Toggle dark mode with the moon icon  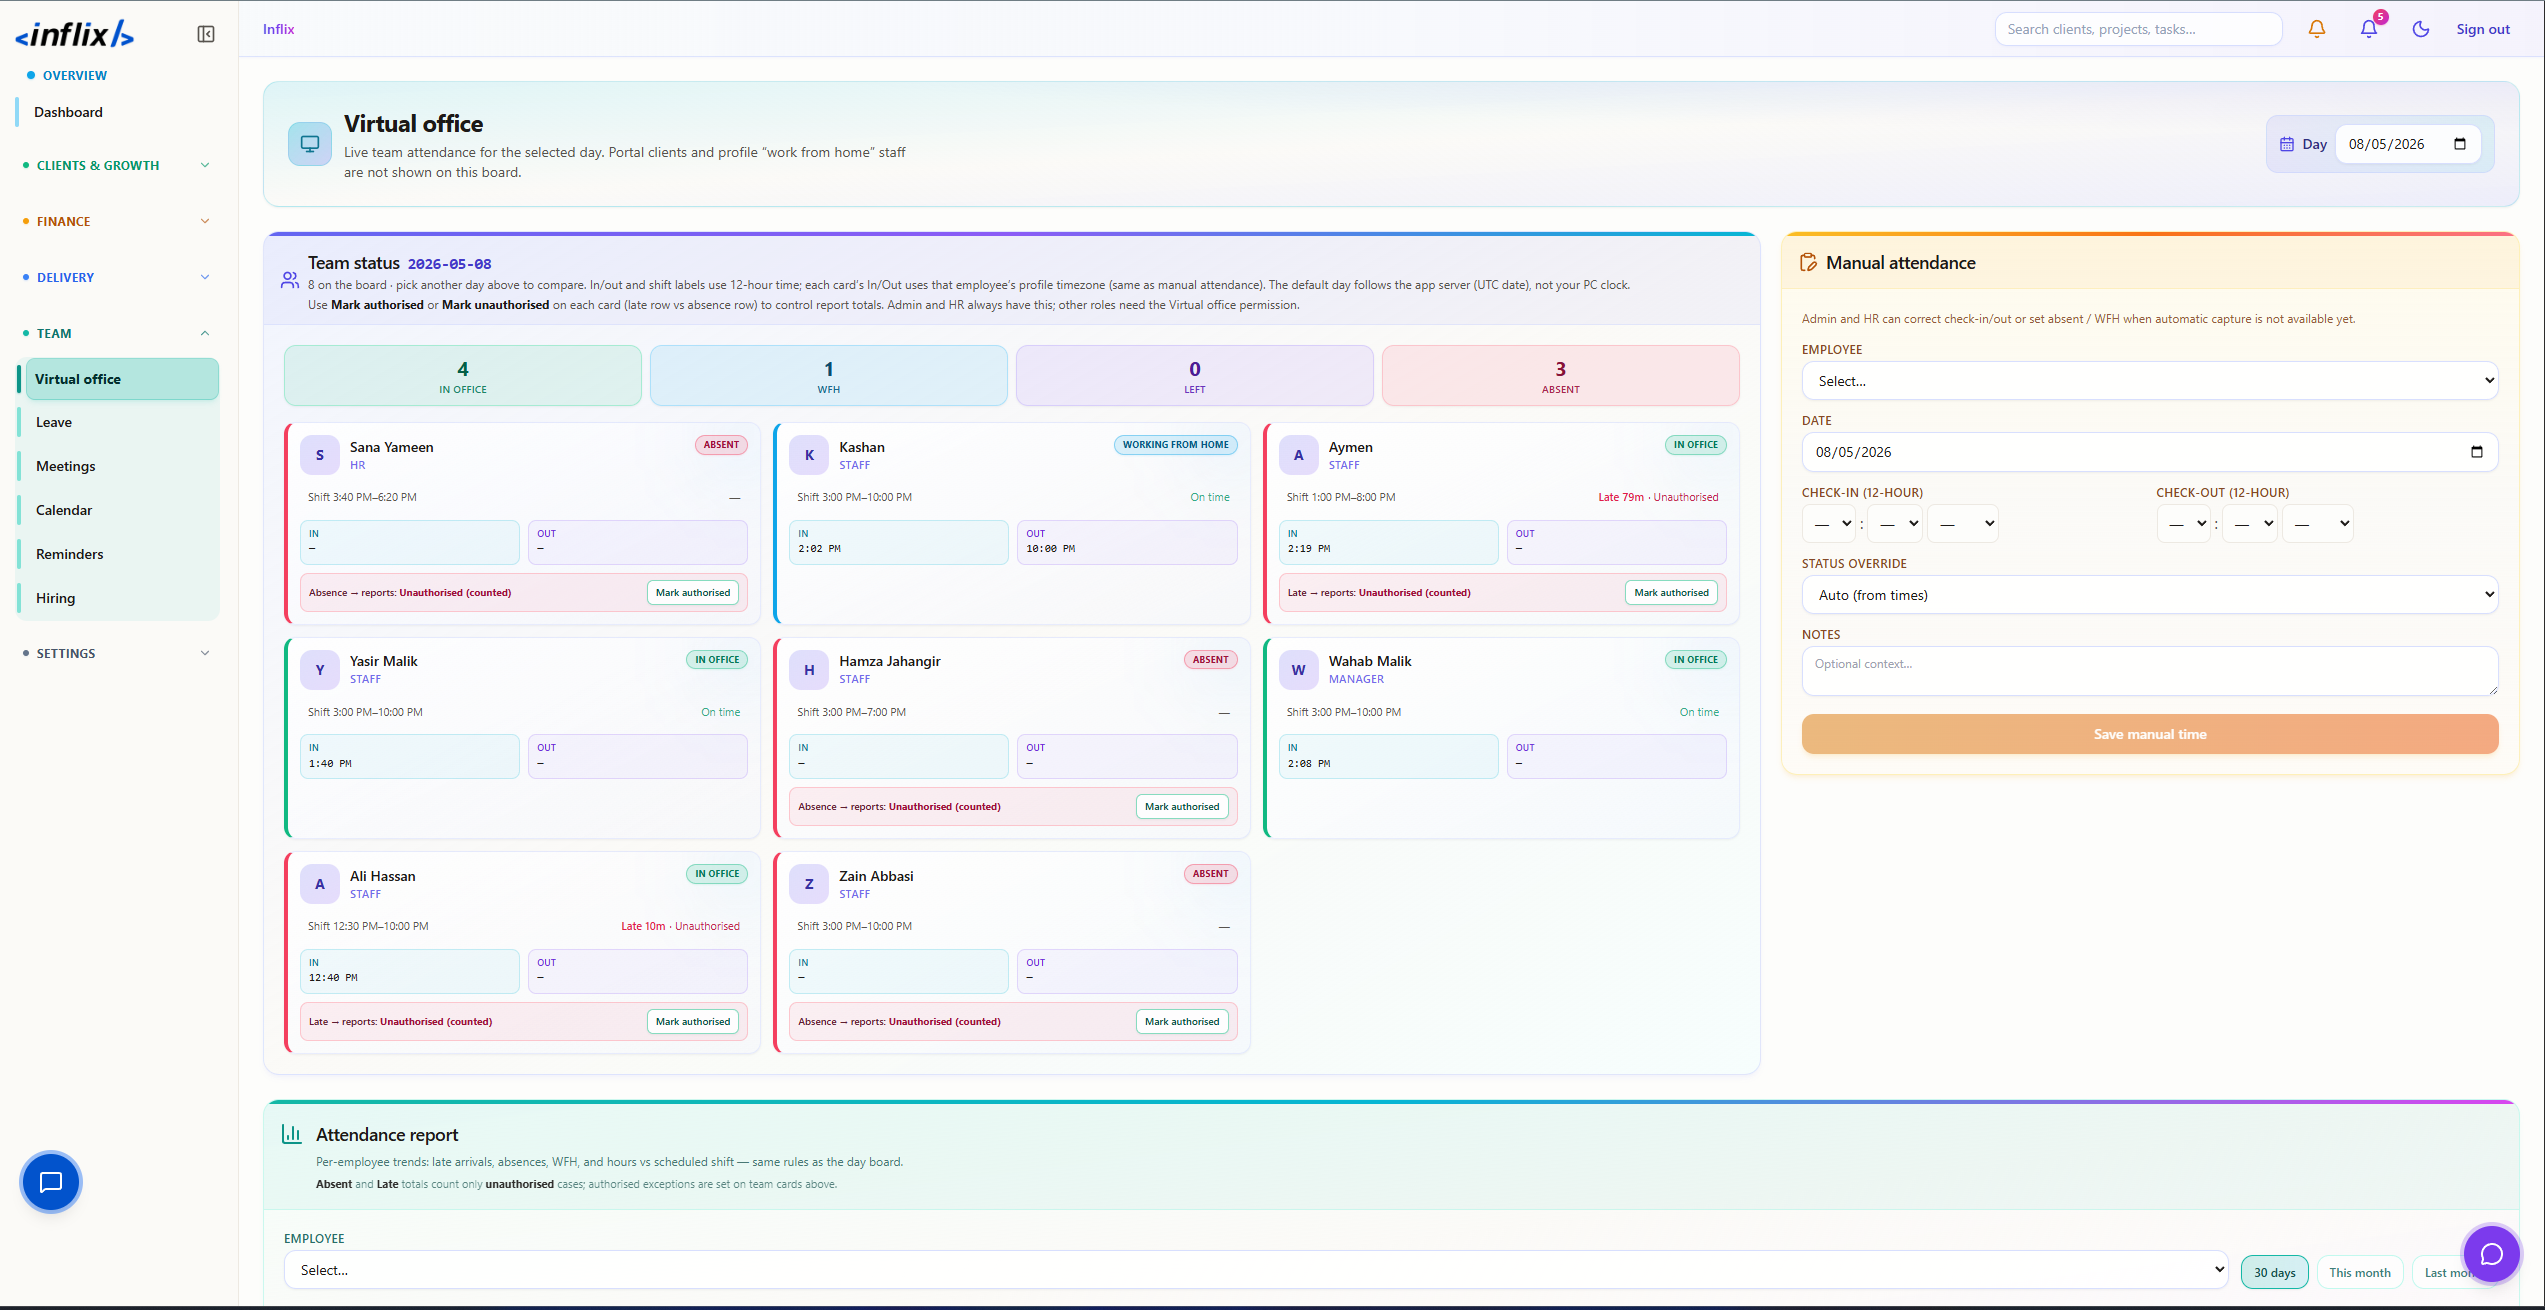[x=2421, y=29]
